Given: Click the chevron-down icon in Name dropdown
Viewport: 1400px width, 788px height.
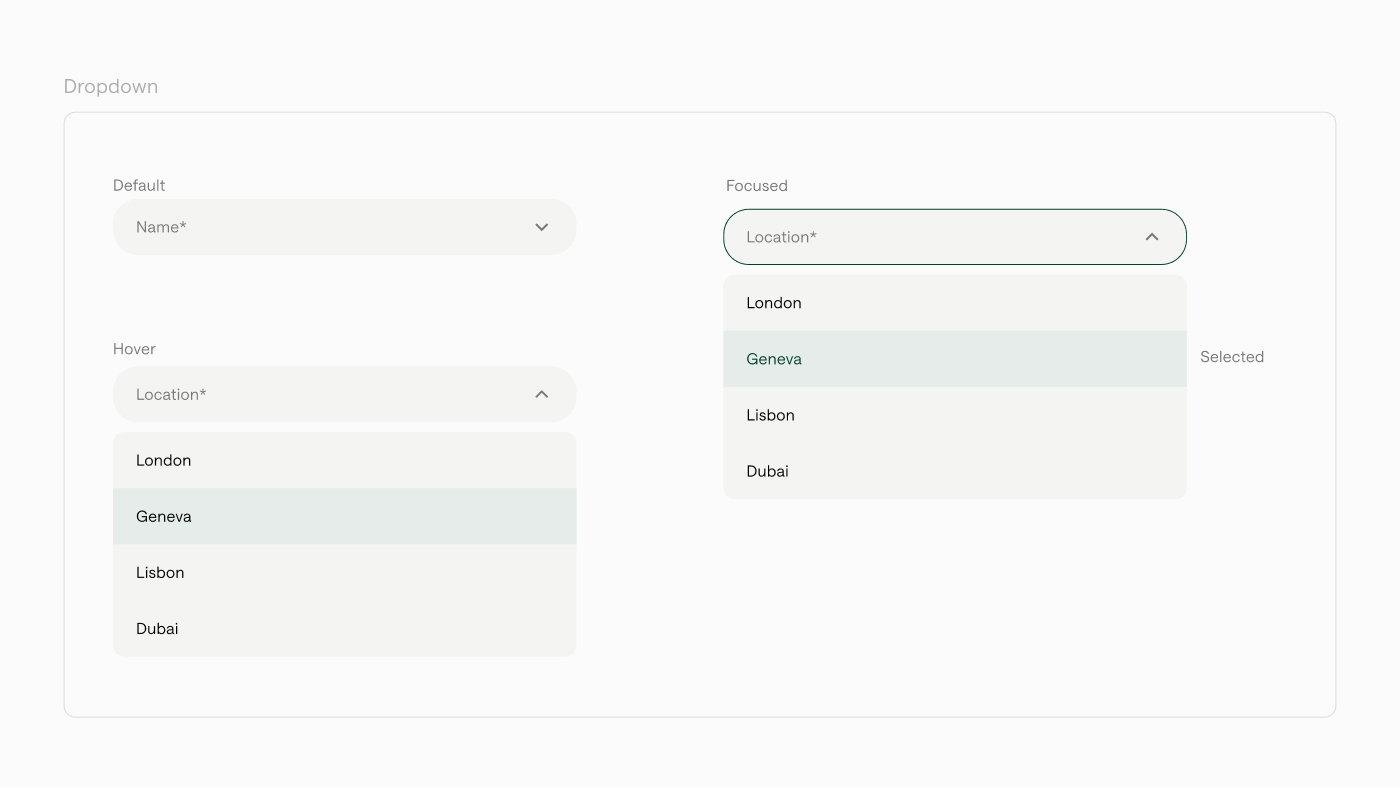Looking at the screenshot, I should [x=541, y=227].
